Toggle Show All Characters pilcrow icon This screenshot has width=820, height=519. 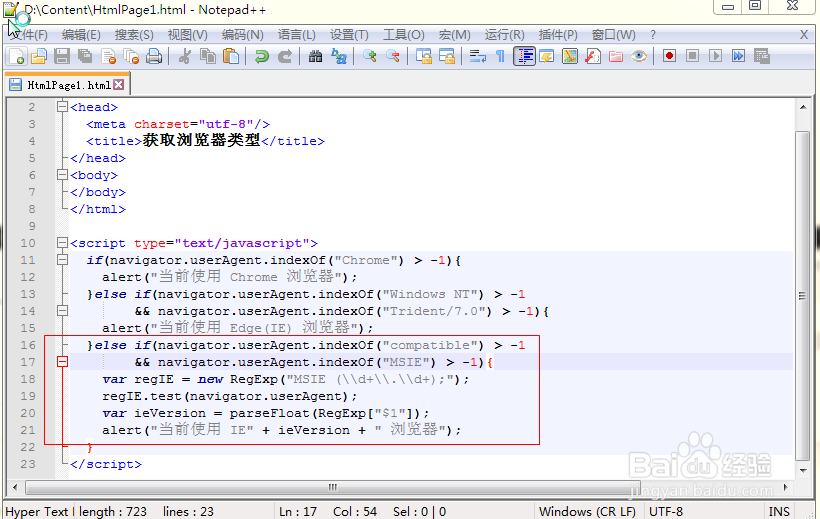500,56
